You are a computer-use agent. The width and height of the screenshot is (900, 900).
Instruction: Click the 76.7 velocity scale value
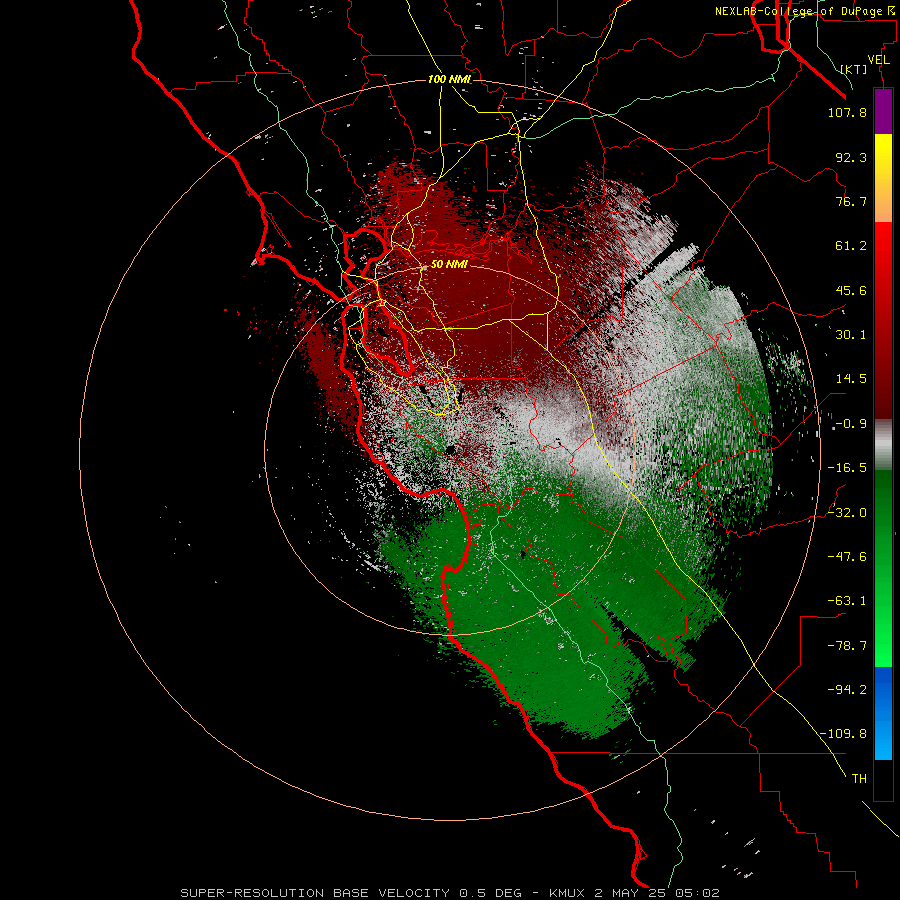[851, 202]
